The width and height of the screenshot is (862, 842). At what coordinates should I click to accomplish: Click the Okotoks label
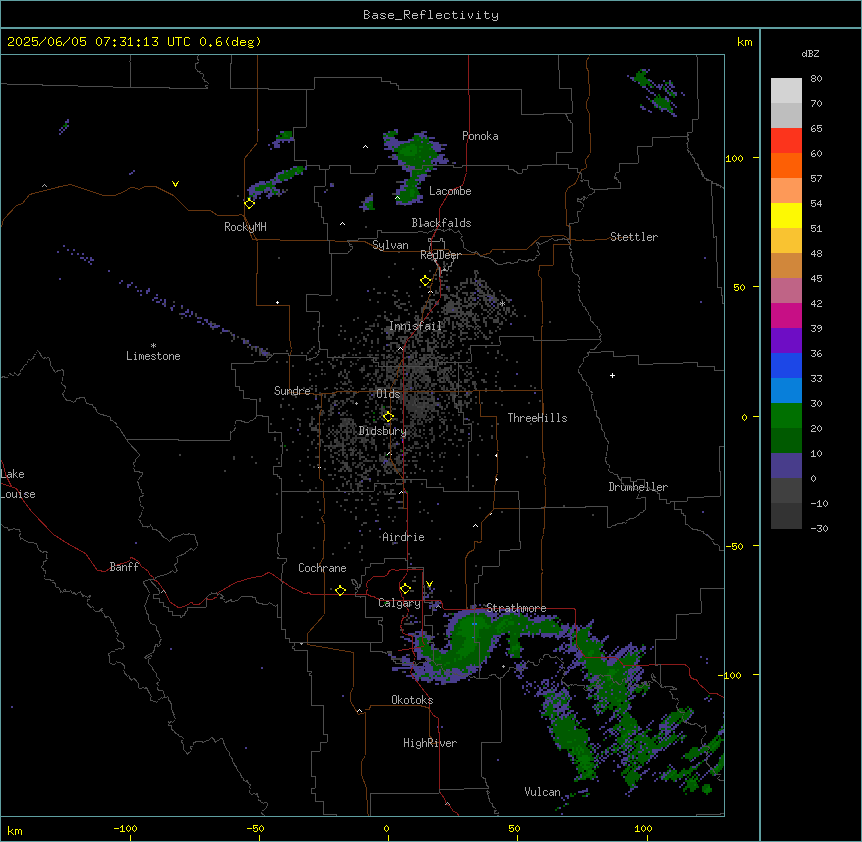click(x=412, y=700)
